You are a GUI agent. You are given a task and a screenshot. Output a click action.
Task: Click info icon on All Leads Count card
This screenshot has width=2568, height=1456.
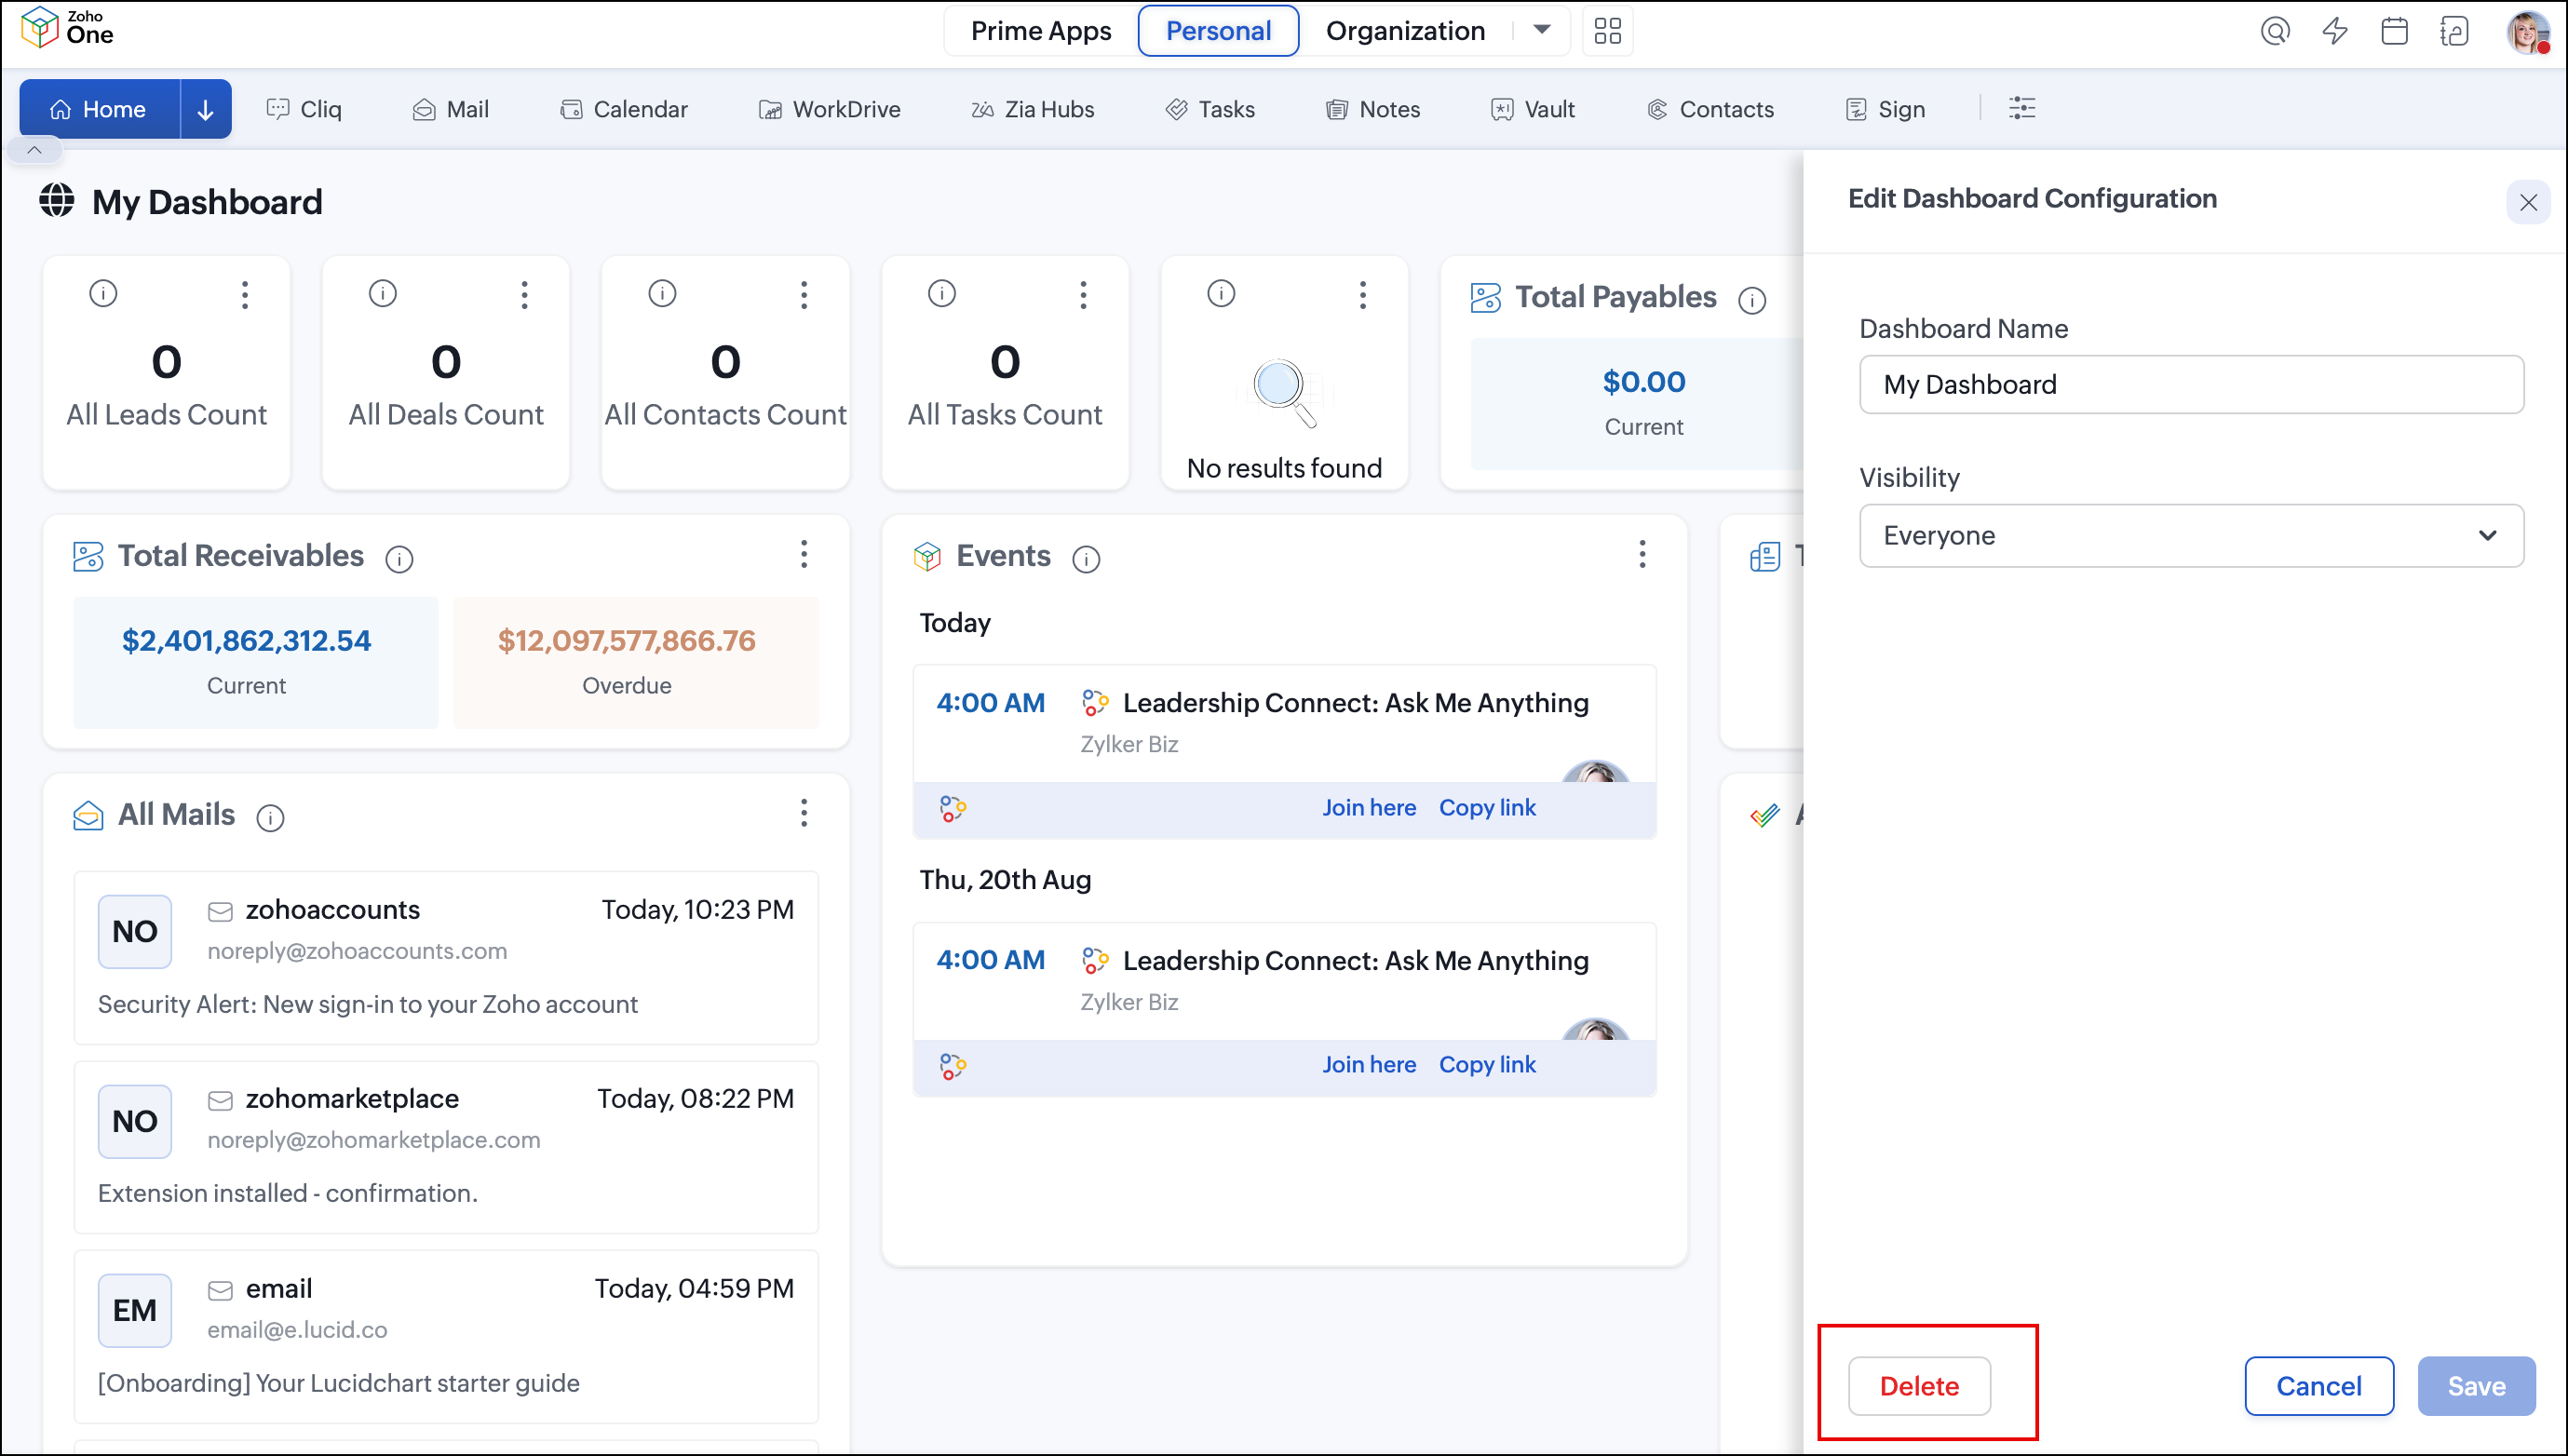103,293
